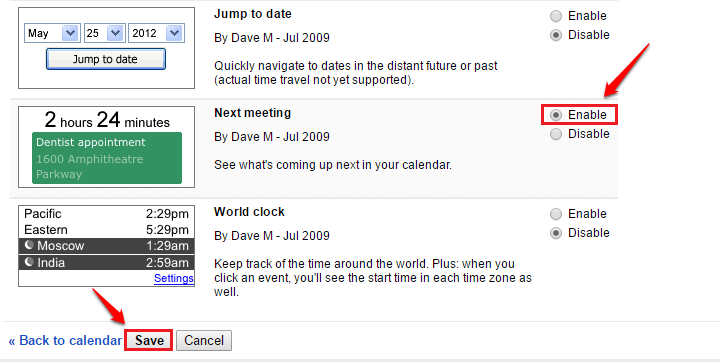The height and width of the screenshot is (362, 726).
Task: Go back to calendar link
Action: point(65,341)
